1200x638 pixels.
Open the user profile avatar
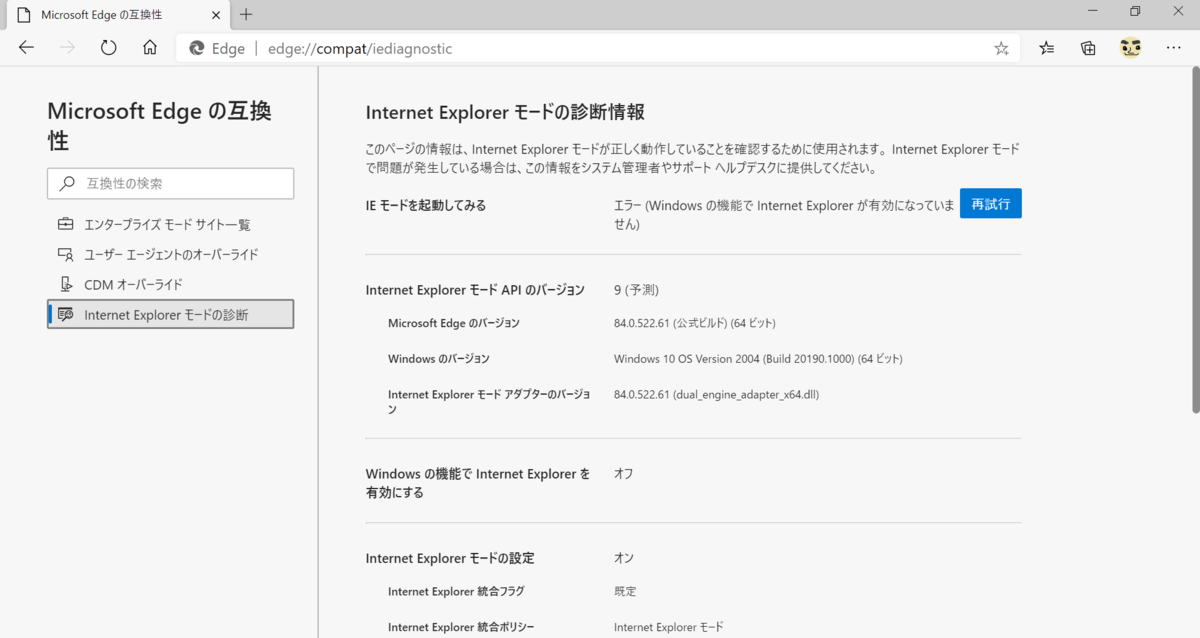pyautogui.click(x=1131, y=48)
